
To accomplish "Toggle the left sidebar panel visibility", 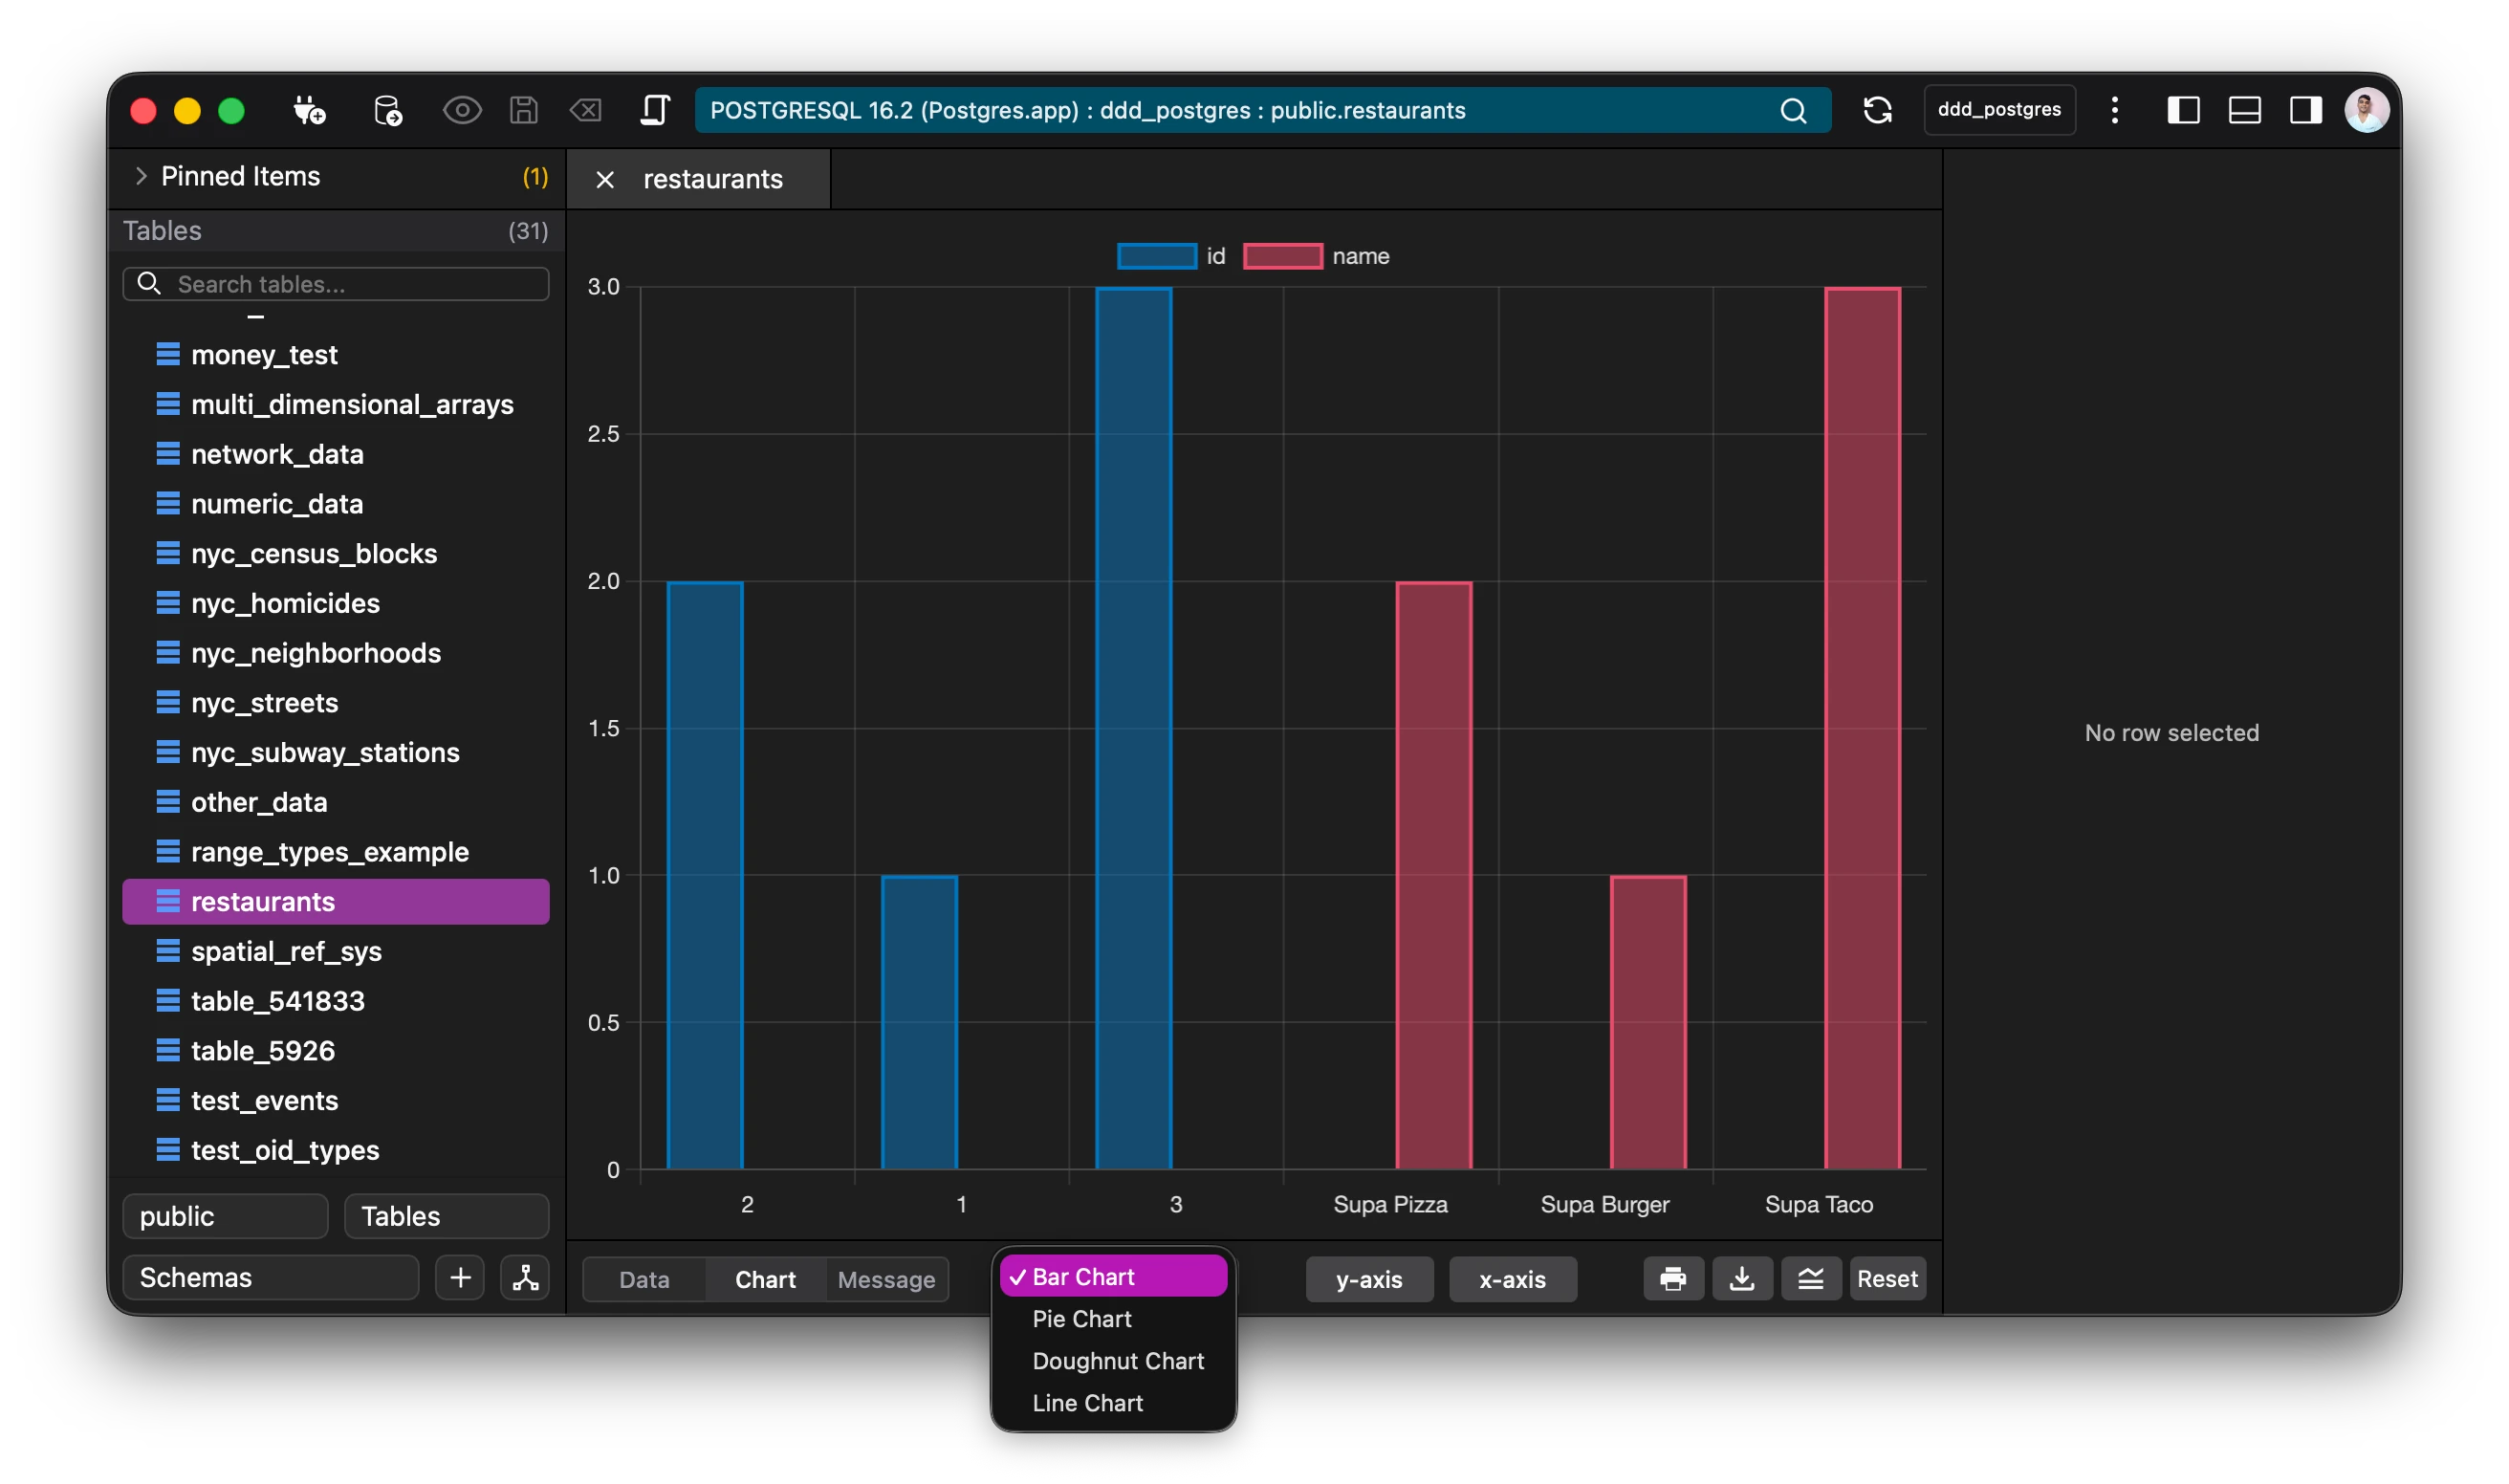I will pyautogui.click(x=2184, y=110).
